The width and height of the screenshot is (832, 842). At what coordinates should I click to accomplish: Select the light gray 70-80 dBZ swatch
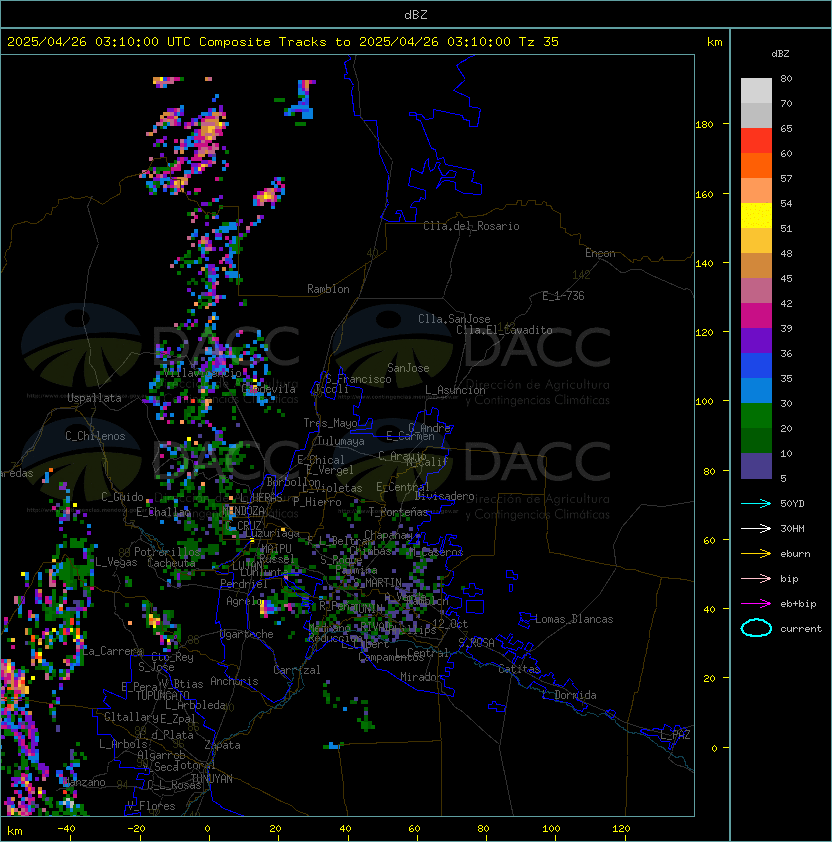pos(756,91)
